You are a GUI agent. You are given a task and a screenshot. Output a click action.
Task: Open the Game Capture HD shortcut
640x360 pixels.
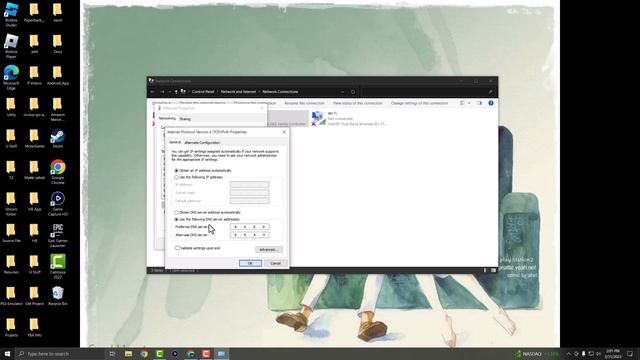pos(58,203)
